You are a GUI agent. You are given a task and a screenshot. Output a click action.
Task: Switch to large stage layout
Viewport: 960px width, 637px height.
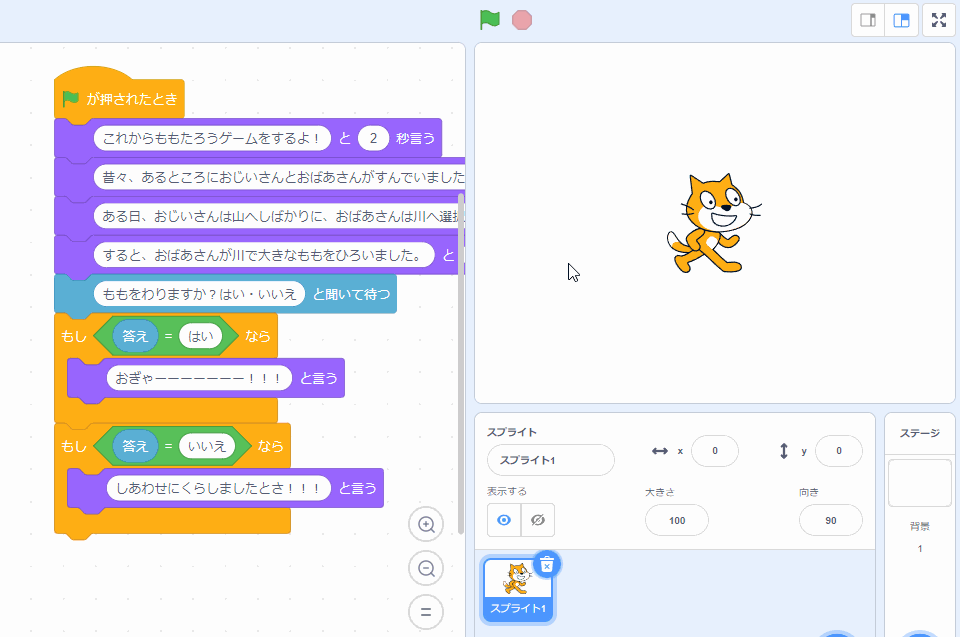coord(901,20)
